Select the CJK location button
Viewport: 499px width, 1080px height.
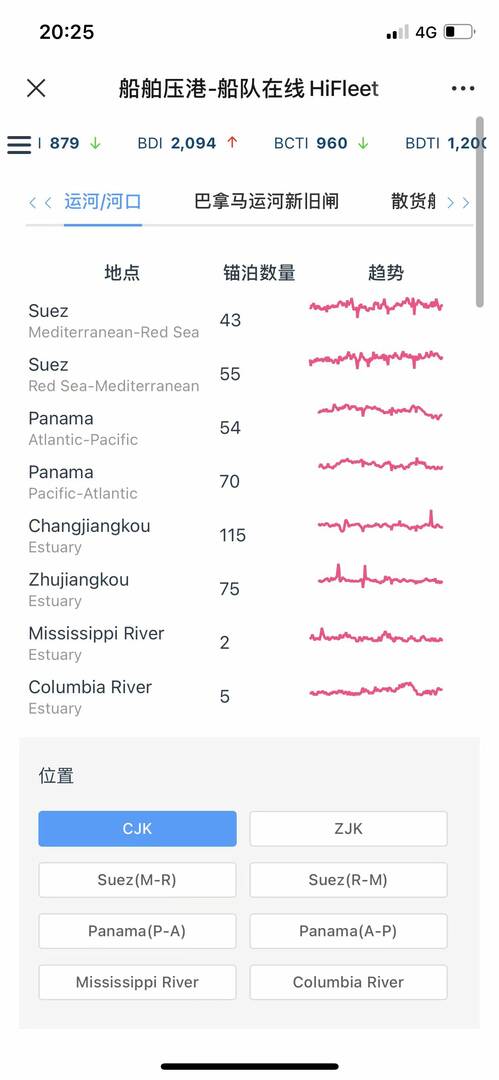point(137,829)
